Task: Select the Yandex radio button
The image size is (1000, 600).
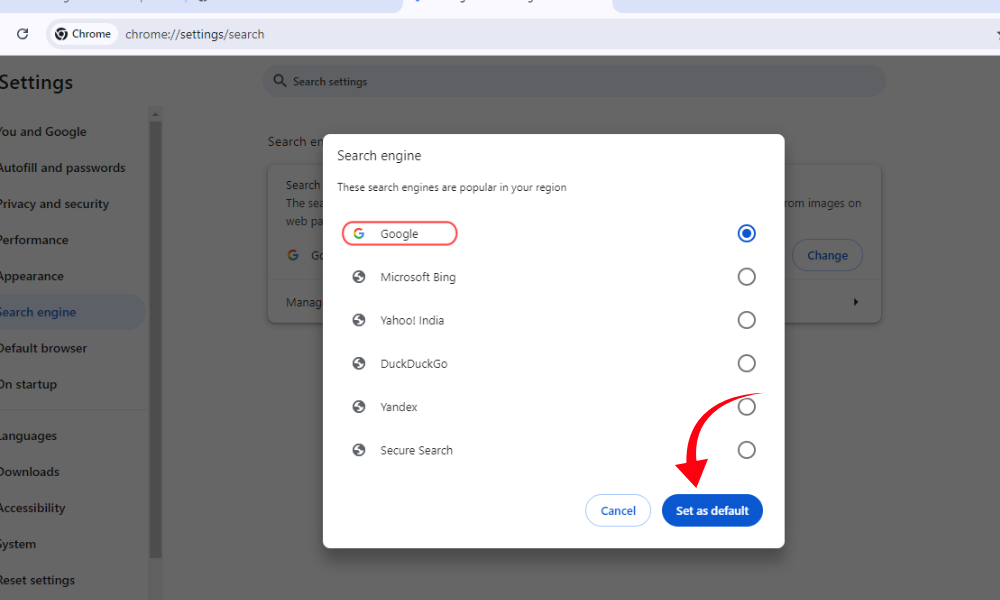Action: coord(746,407)
